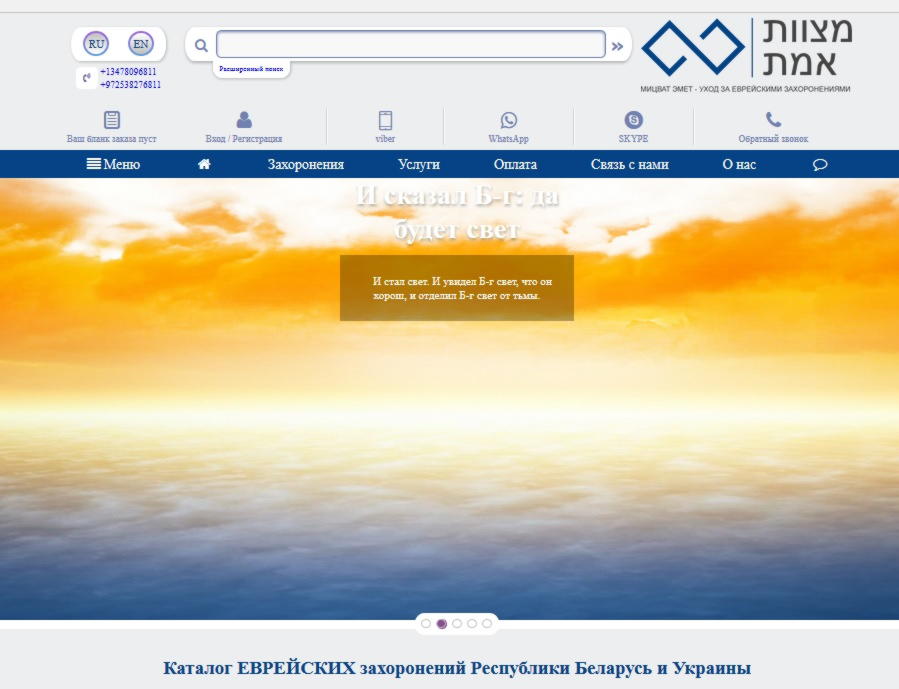
Task: Open the chat speech bubble icon
Action: [x=820, y=165]
